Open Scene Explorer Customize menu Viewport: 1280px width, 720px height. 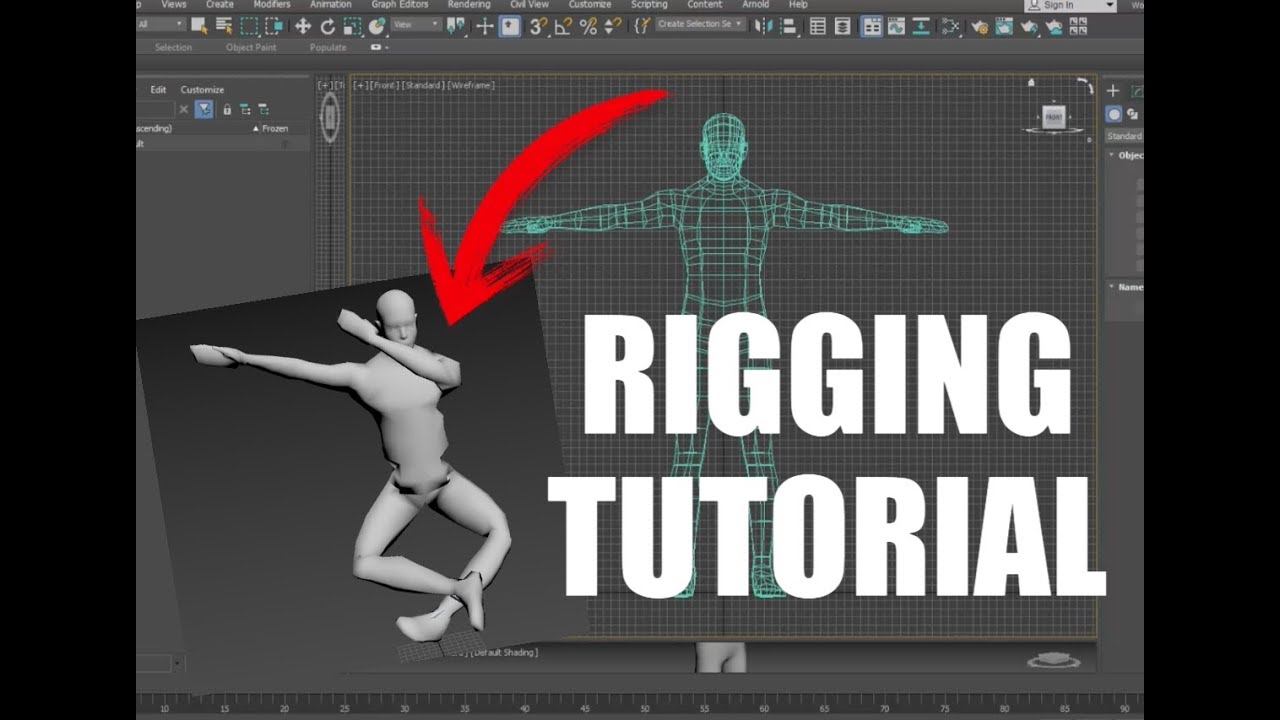pos(202,90)
